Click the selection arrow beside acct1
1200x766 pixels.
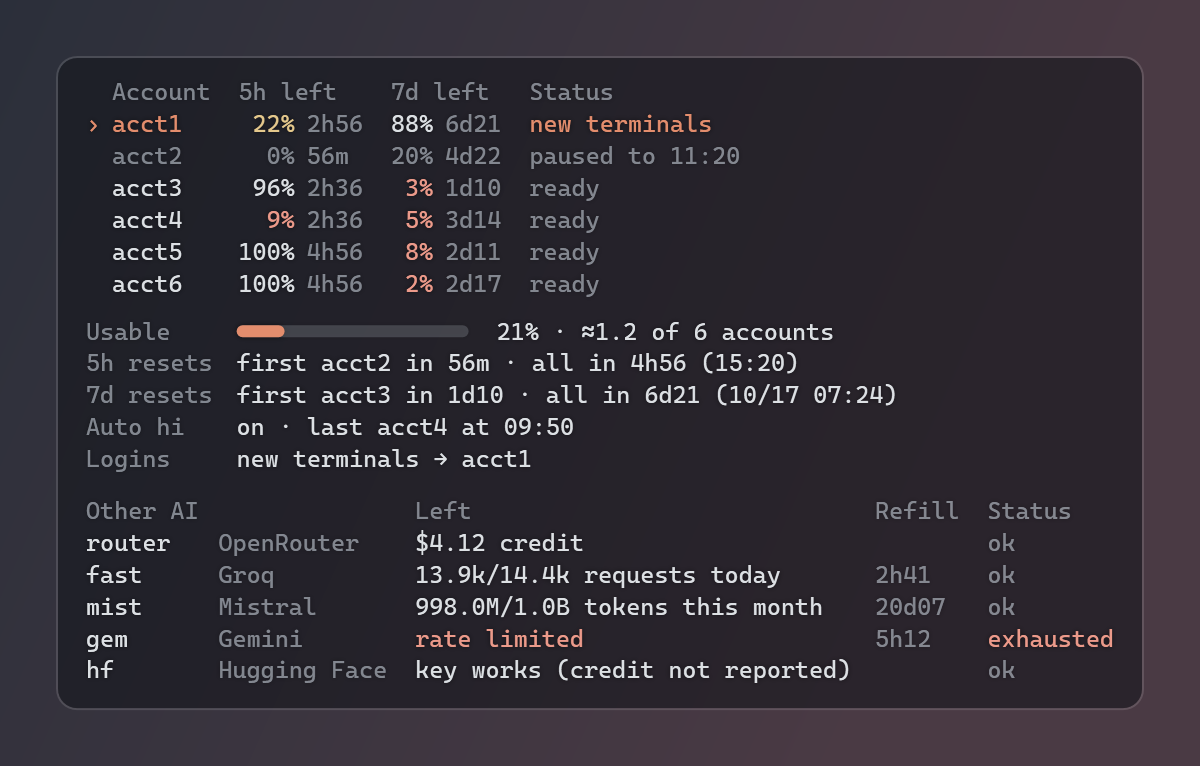click(x=93, y=125)
